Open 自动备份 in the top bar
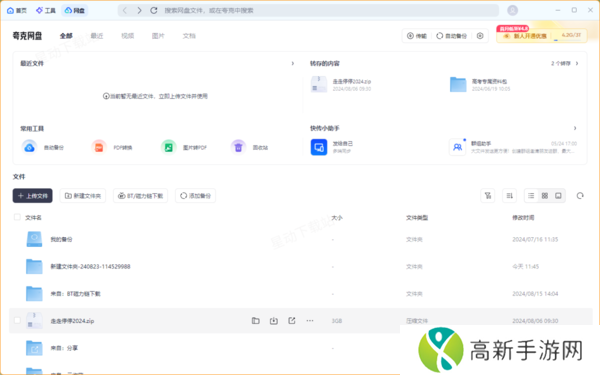600x375 pixels. point(452,36)
